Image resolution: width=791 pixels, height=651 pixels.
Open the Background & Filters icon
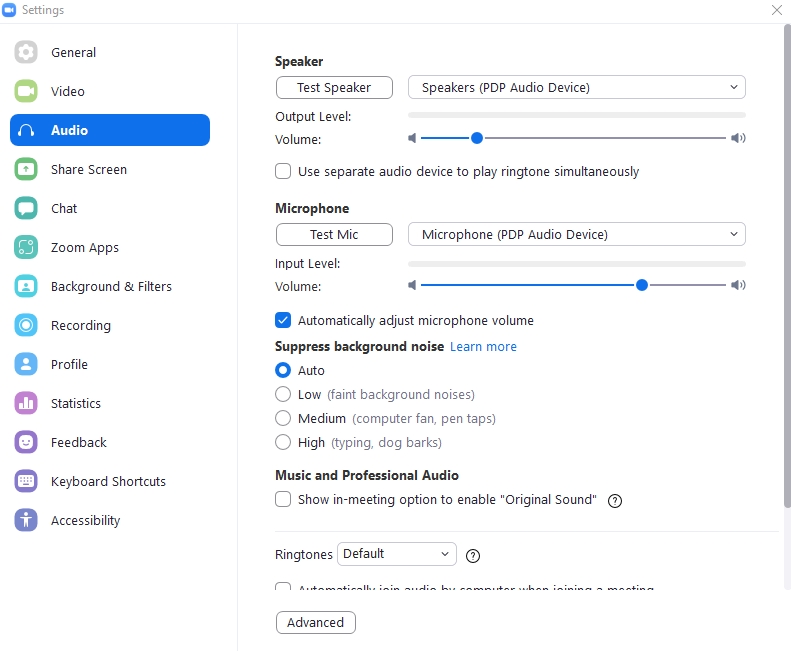coord(26,287)
